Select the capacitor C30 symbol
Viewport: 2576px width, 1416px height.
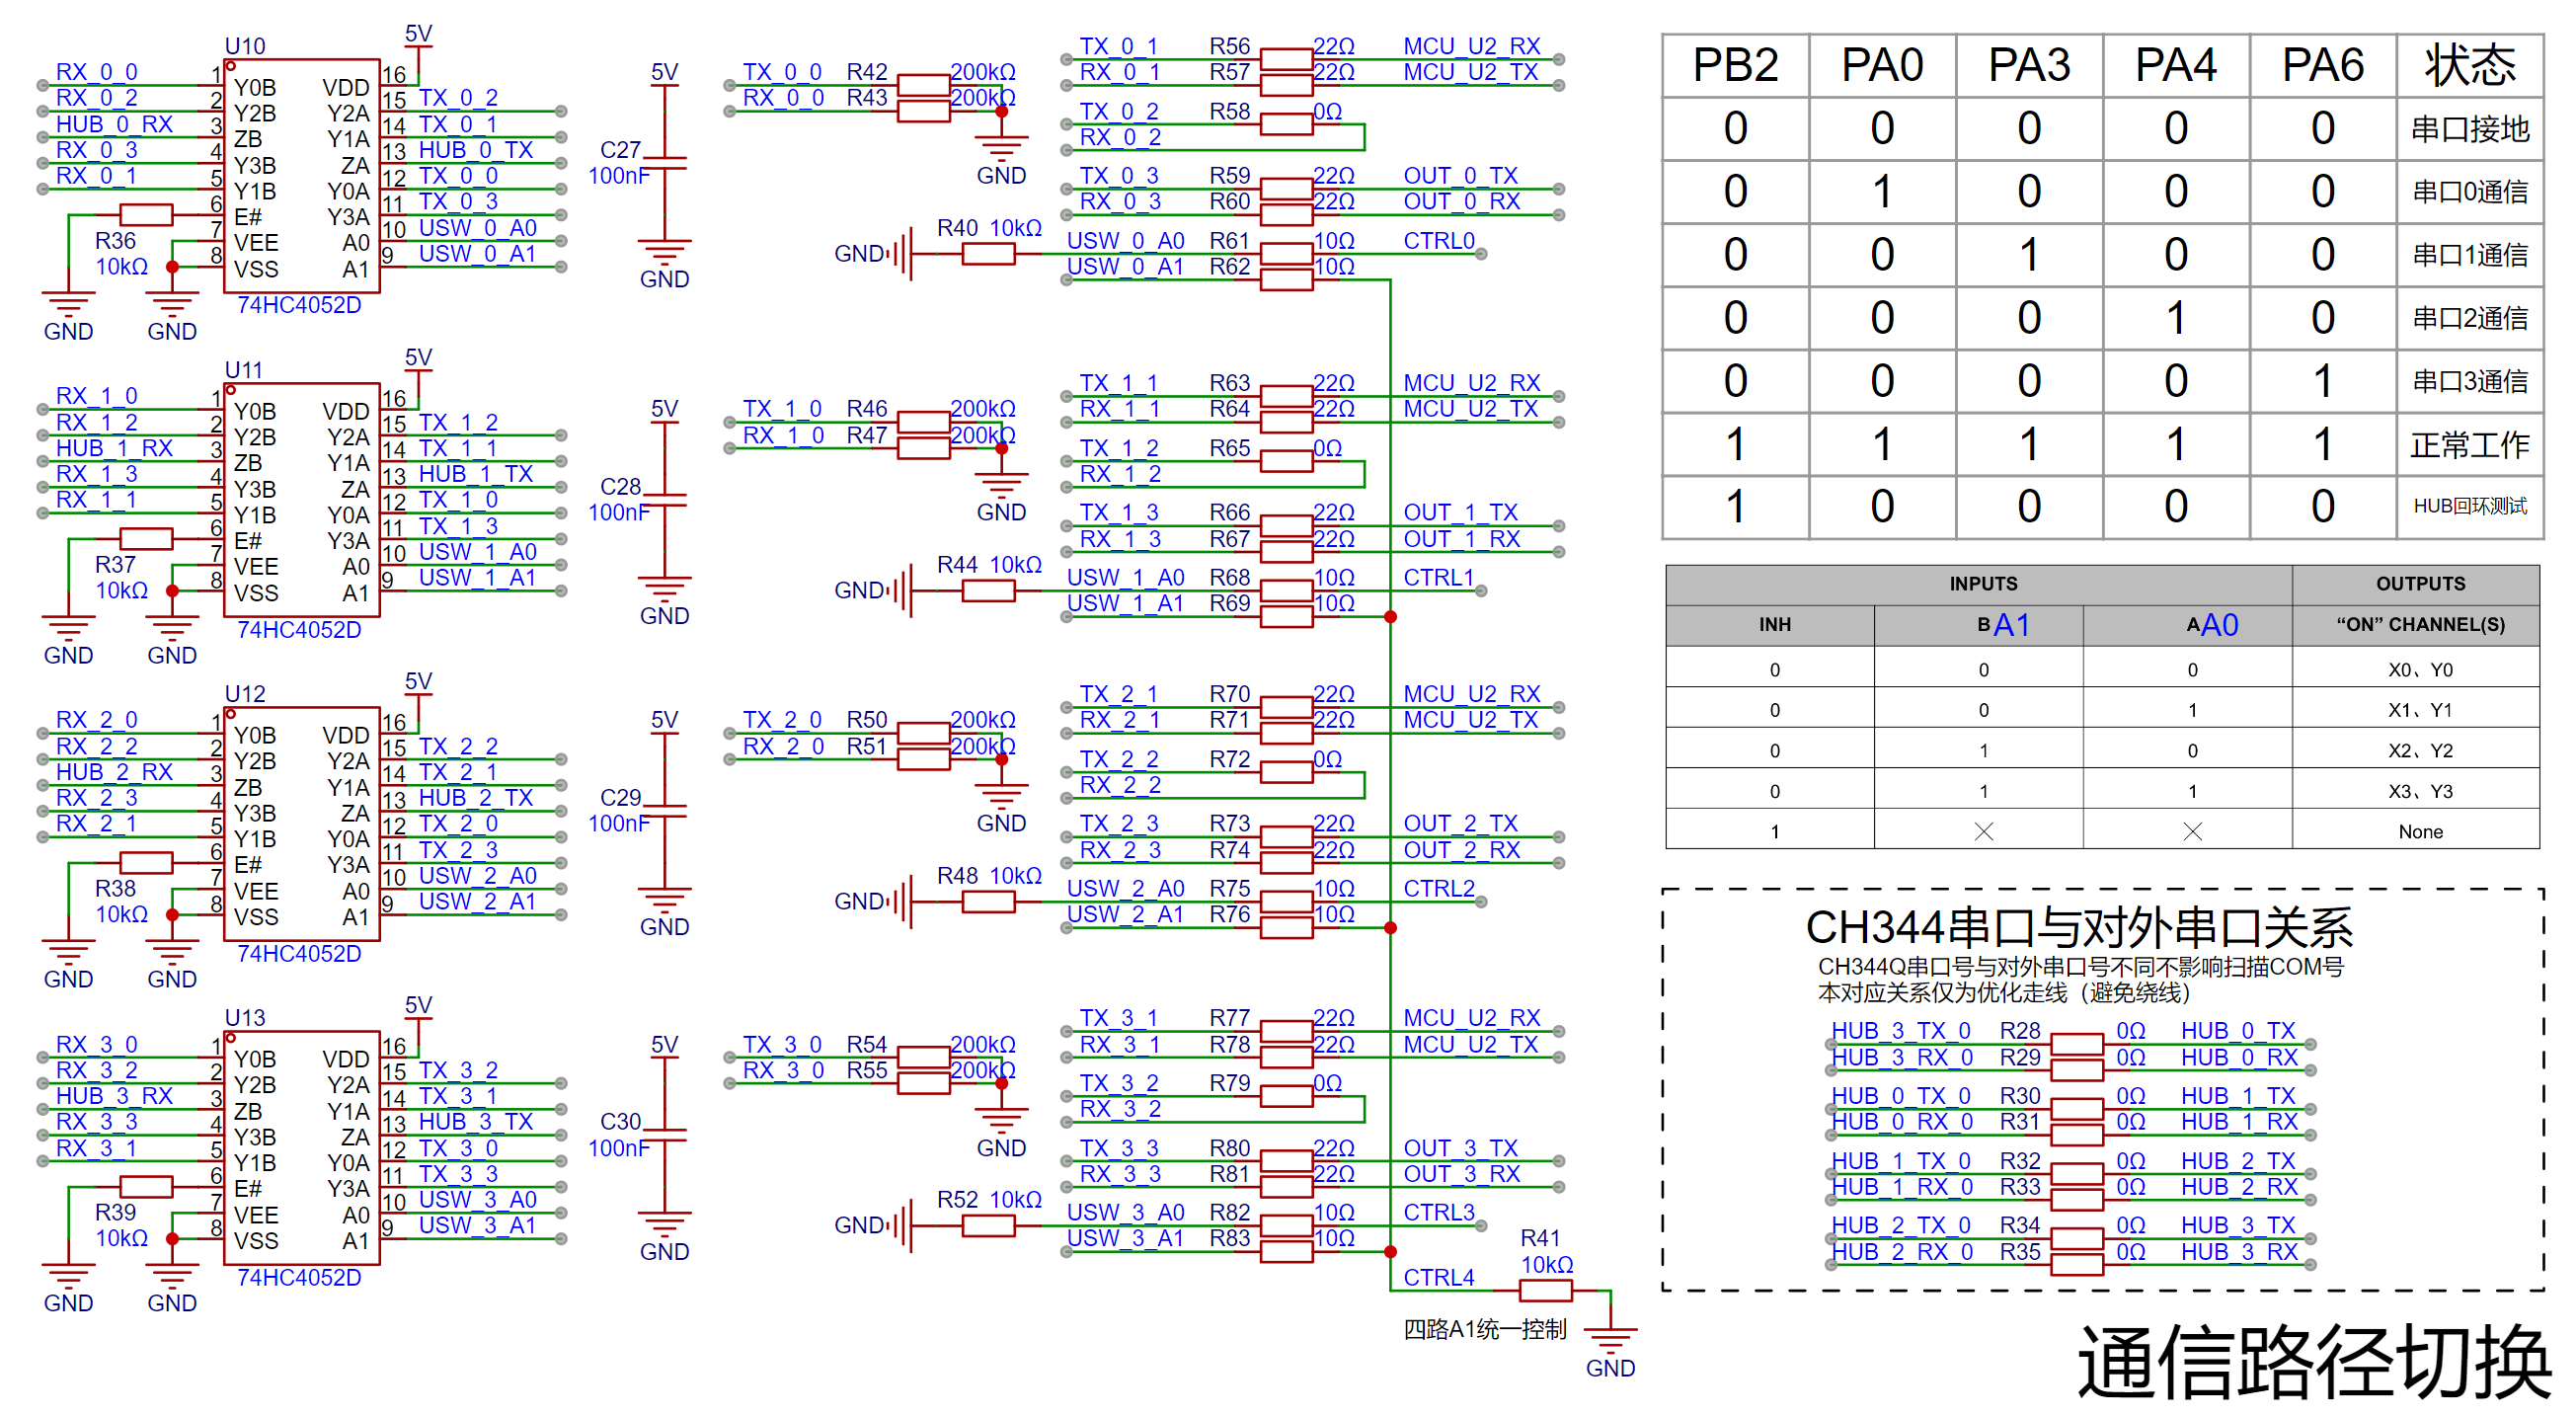[665, 1135]
